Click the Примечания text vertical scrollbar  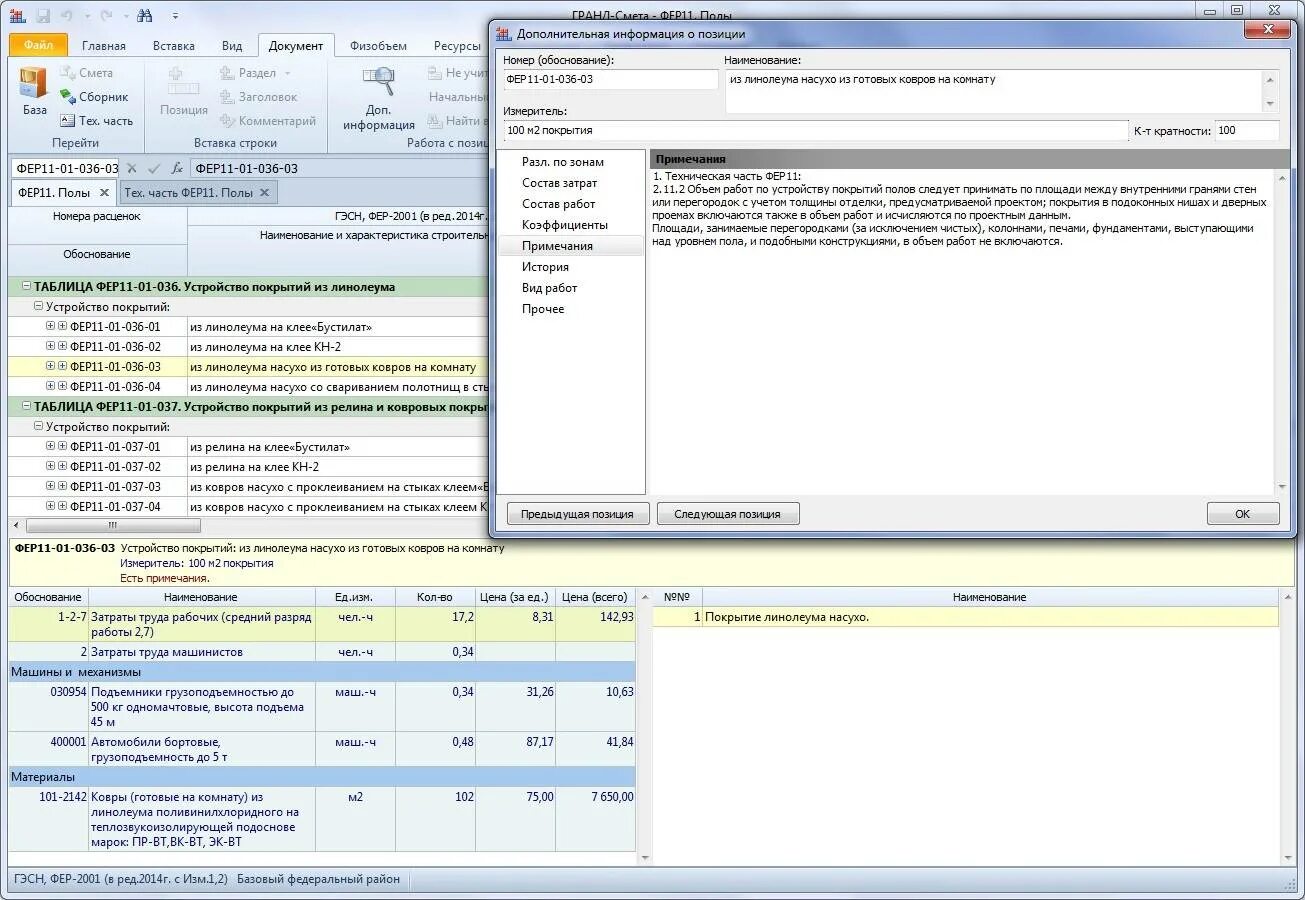click(x=1283, y=331)
